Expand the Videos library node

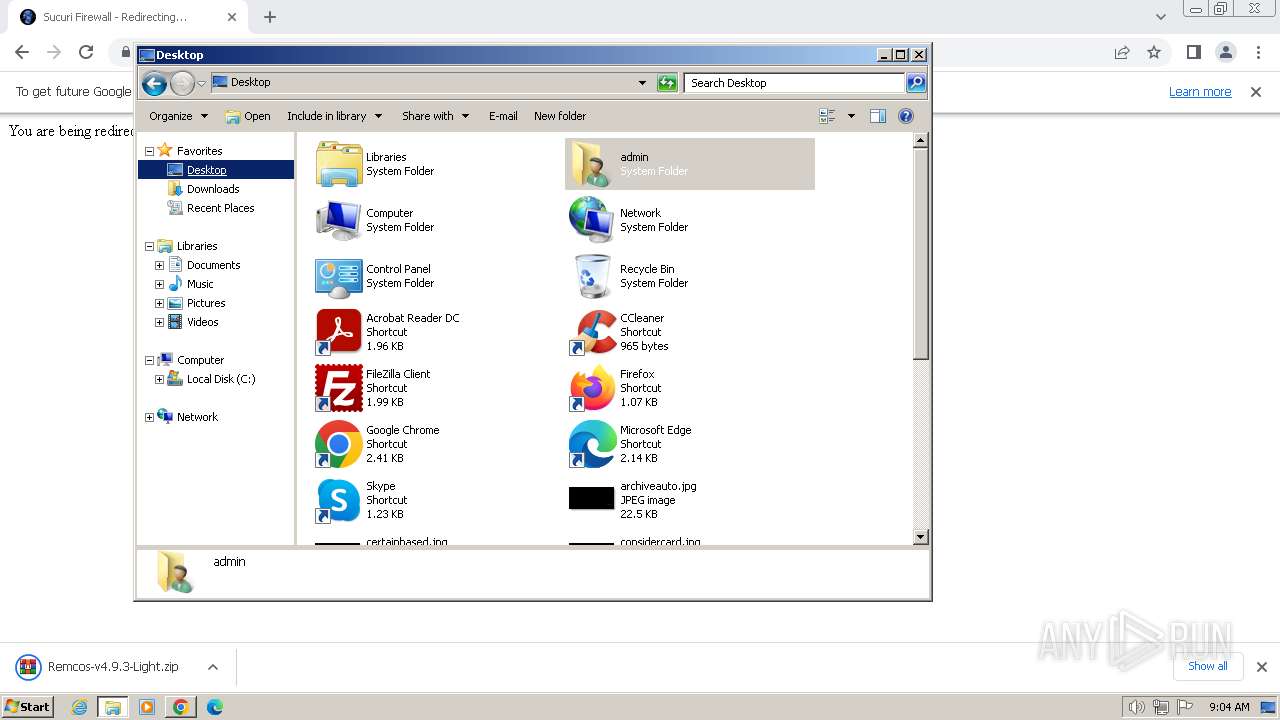(x=159, y=322)
